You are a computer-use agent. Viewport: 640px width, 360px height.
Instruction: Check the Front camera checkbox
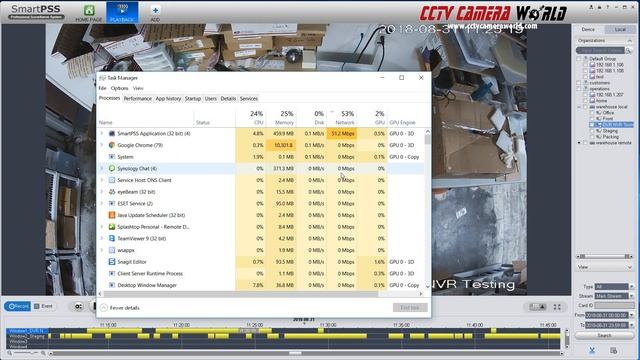pyautogui.click(x=592, y=118)
